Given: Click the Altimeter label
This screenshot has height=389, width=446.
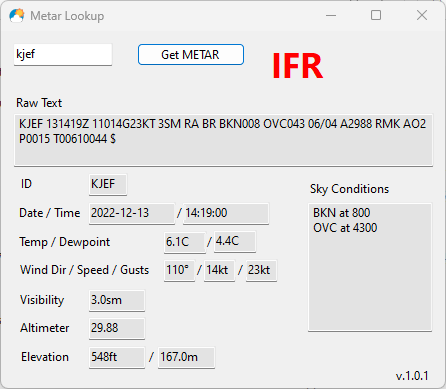Looking at the screenshot, I should [x=45, y=328].
